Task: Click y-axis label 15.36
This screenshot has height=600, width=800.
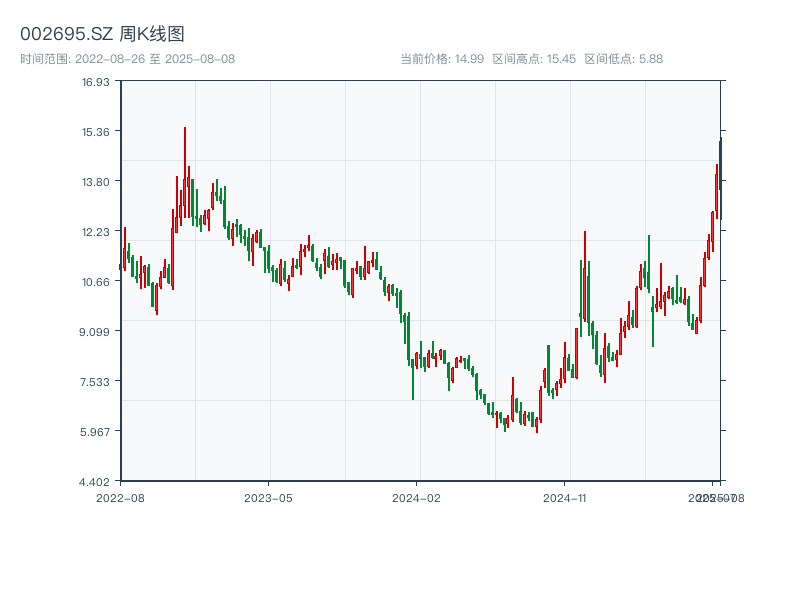Action: point(96,132)
